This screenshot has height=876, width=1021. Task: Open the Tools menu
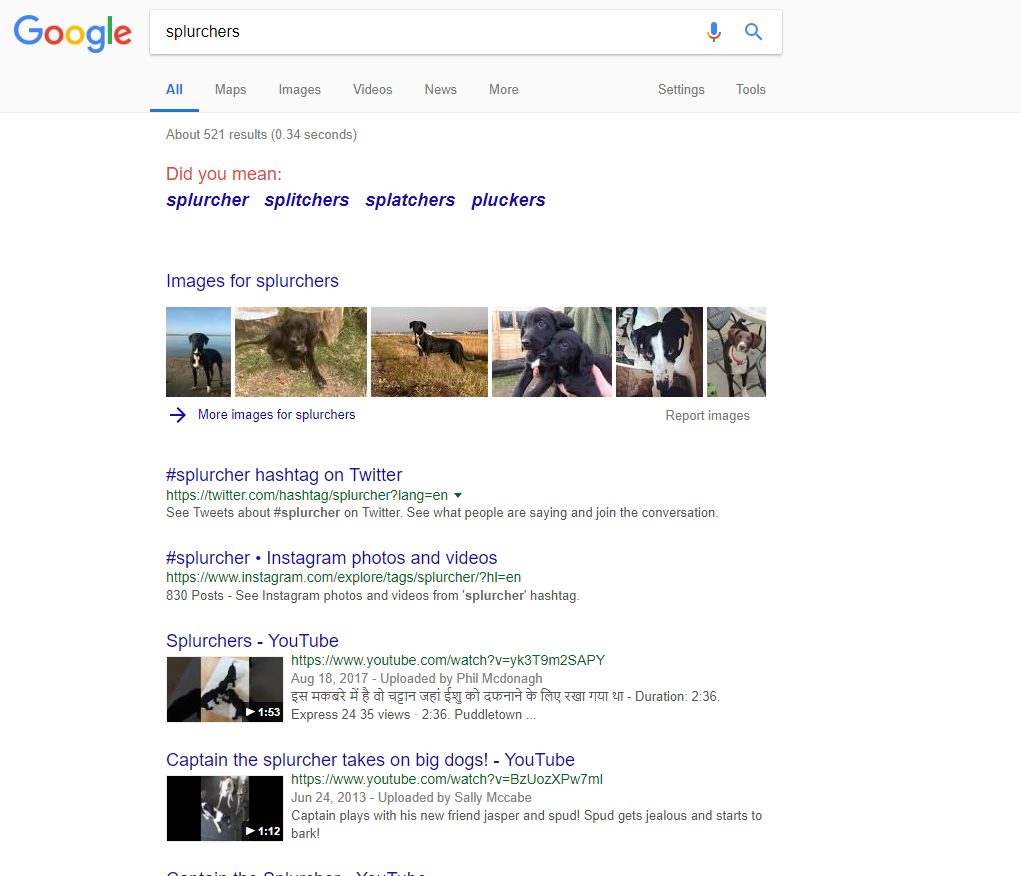751,89
